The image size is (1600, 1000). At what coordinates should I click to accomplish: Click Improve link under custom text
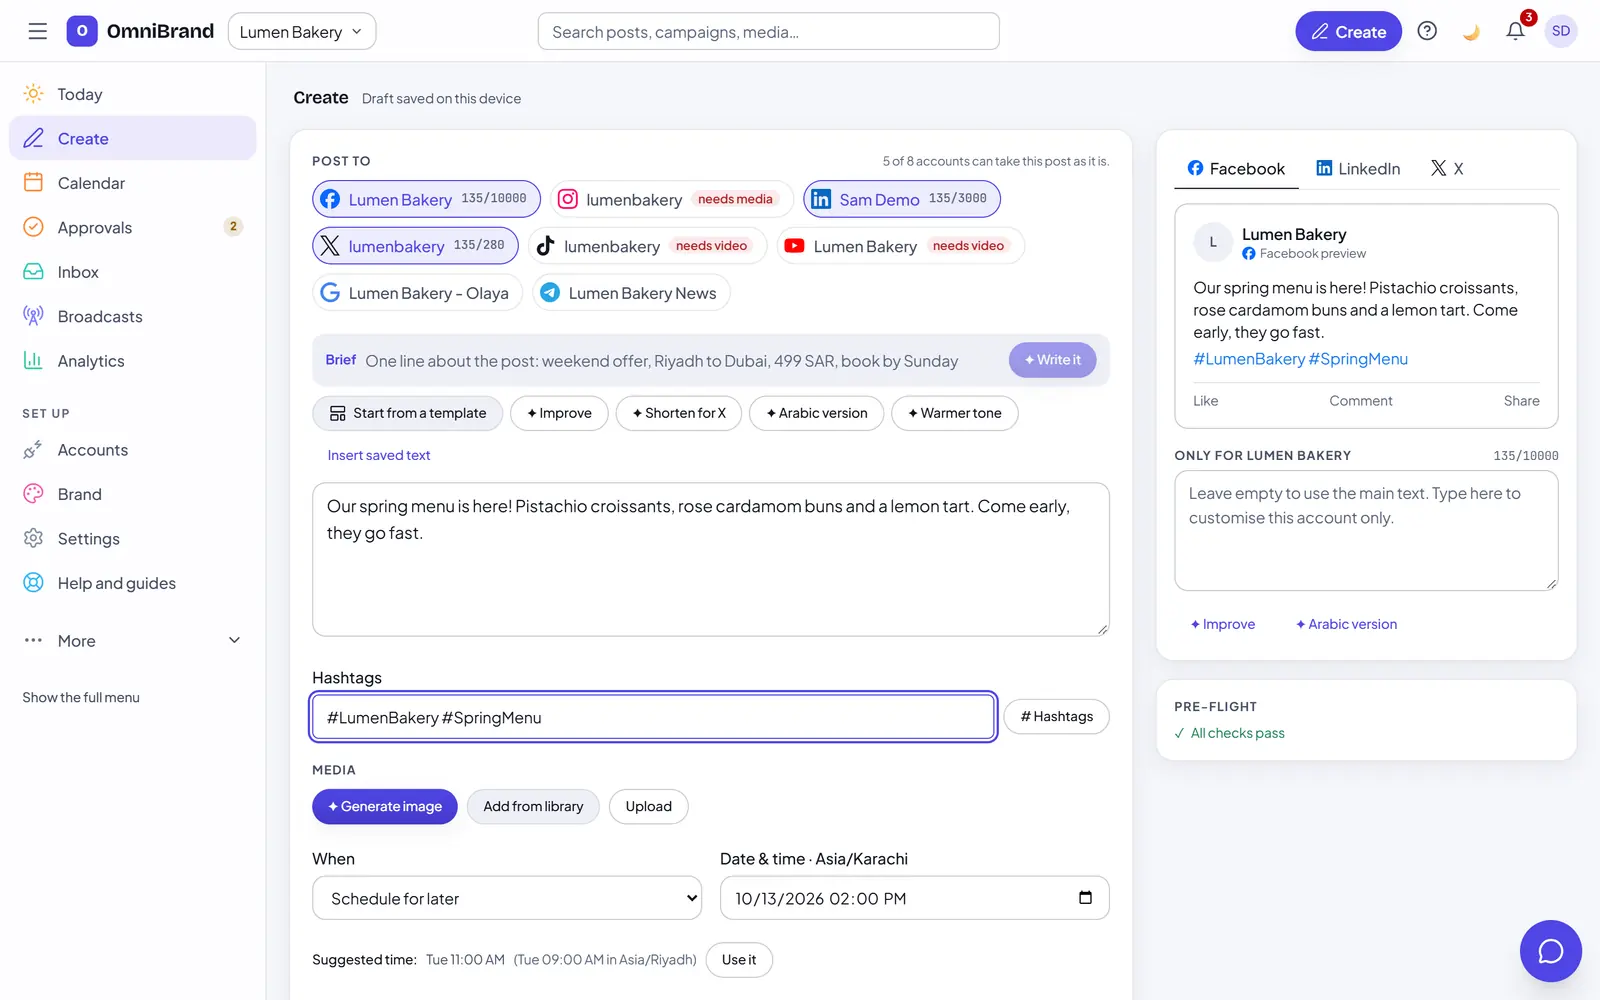tap(1222, 624)
